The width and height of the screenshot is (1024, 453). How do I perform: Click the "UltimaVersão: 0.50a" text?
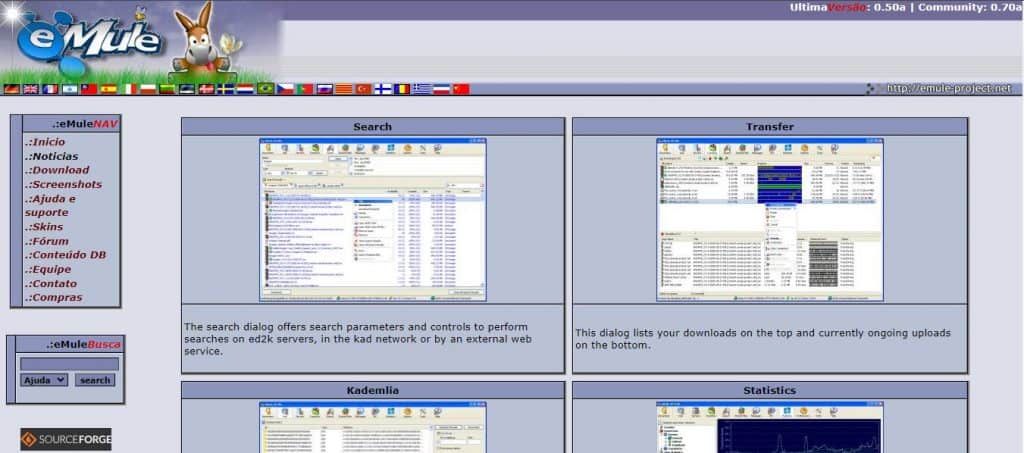click(x=848, y=8)
